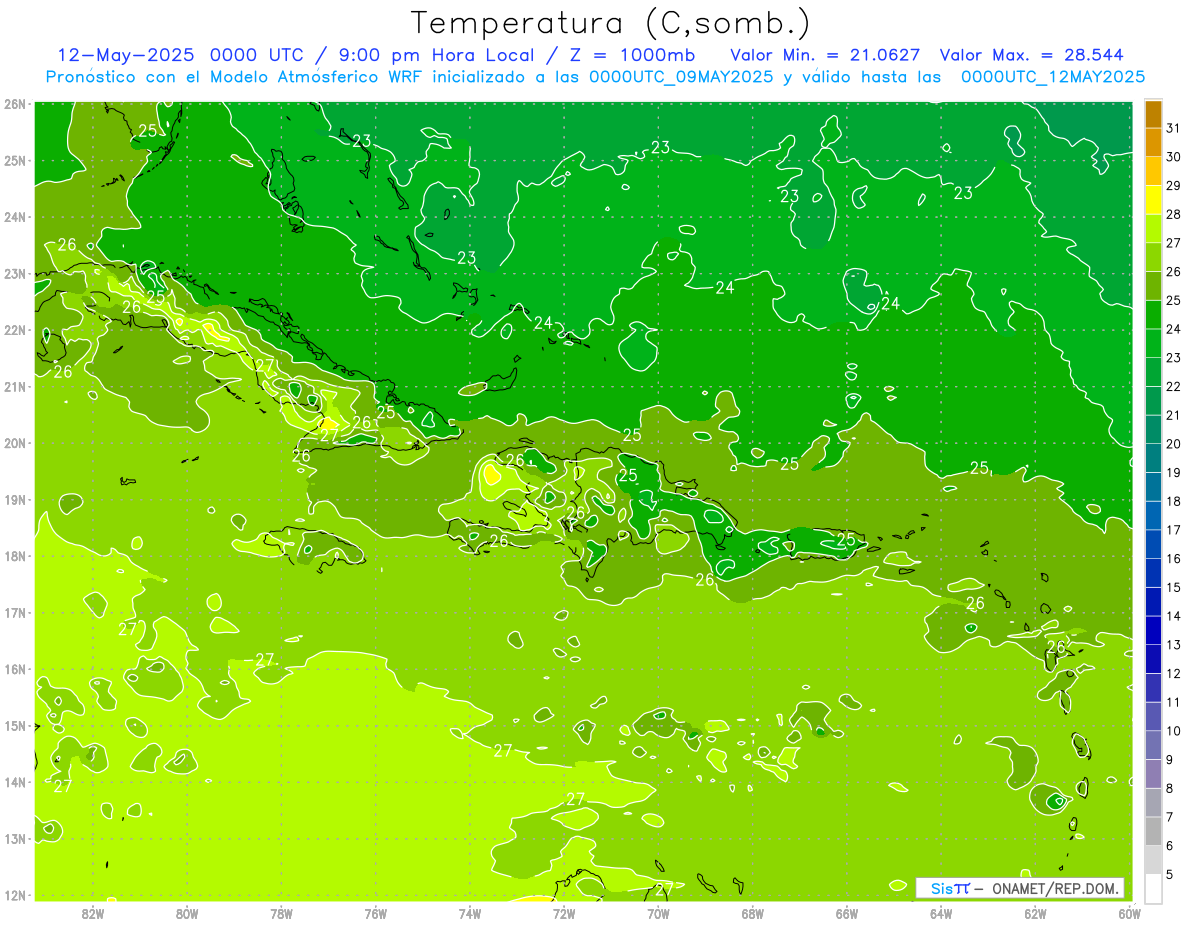The width and height of the screenshot is (1200, 927).
Task: Click the 16N latitude axis label
Action: (14, 669)
